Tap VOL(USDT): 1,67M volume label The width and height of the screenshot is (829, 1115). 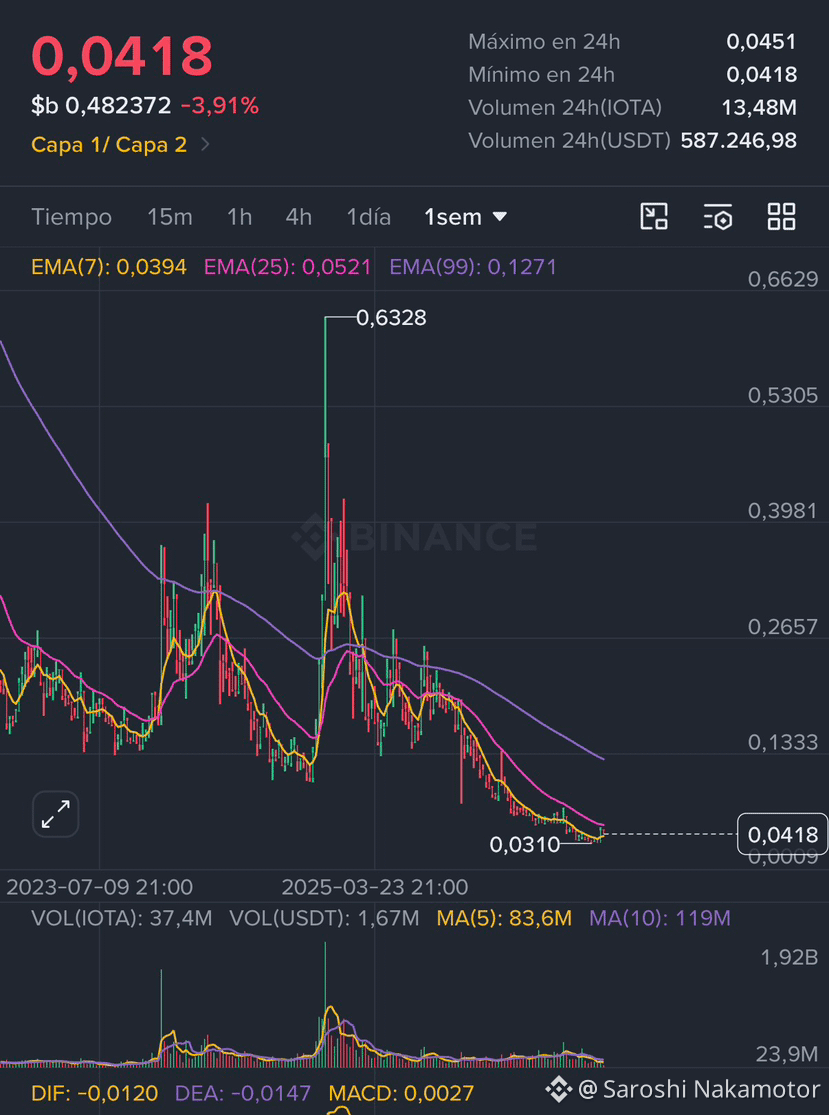click(x=324, y=918)
